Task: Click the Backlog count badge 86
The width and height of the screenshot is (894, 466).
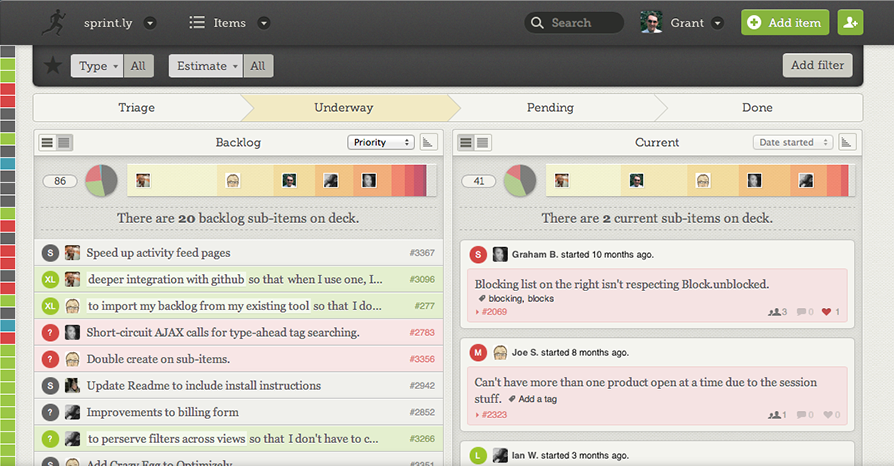Action: tap(60, 181)
